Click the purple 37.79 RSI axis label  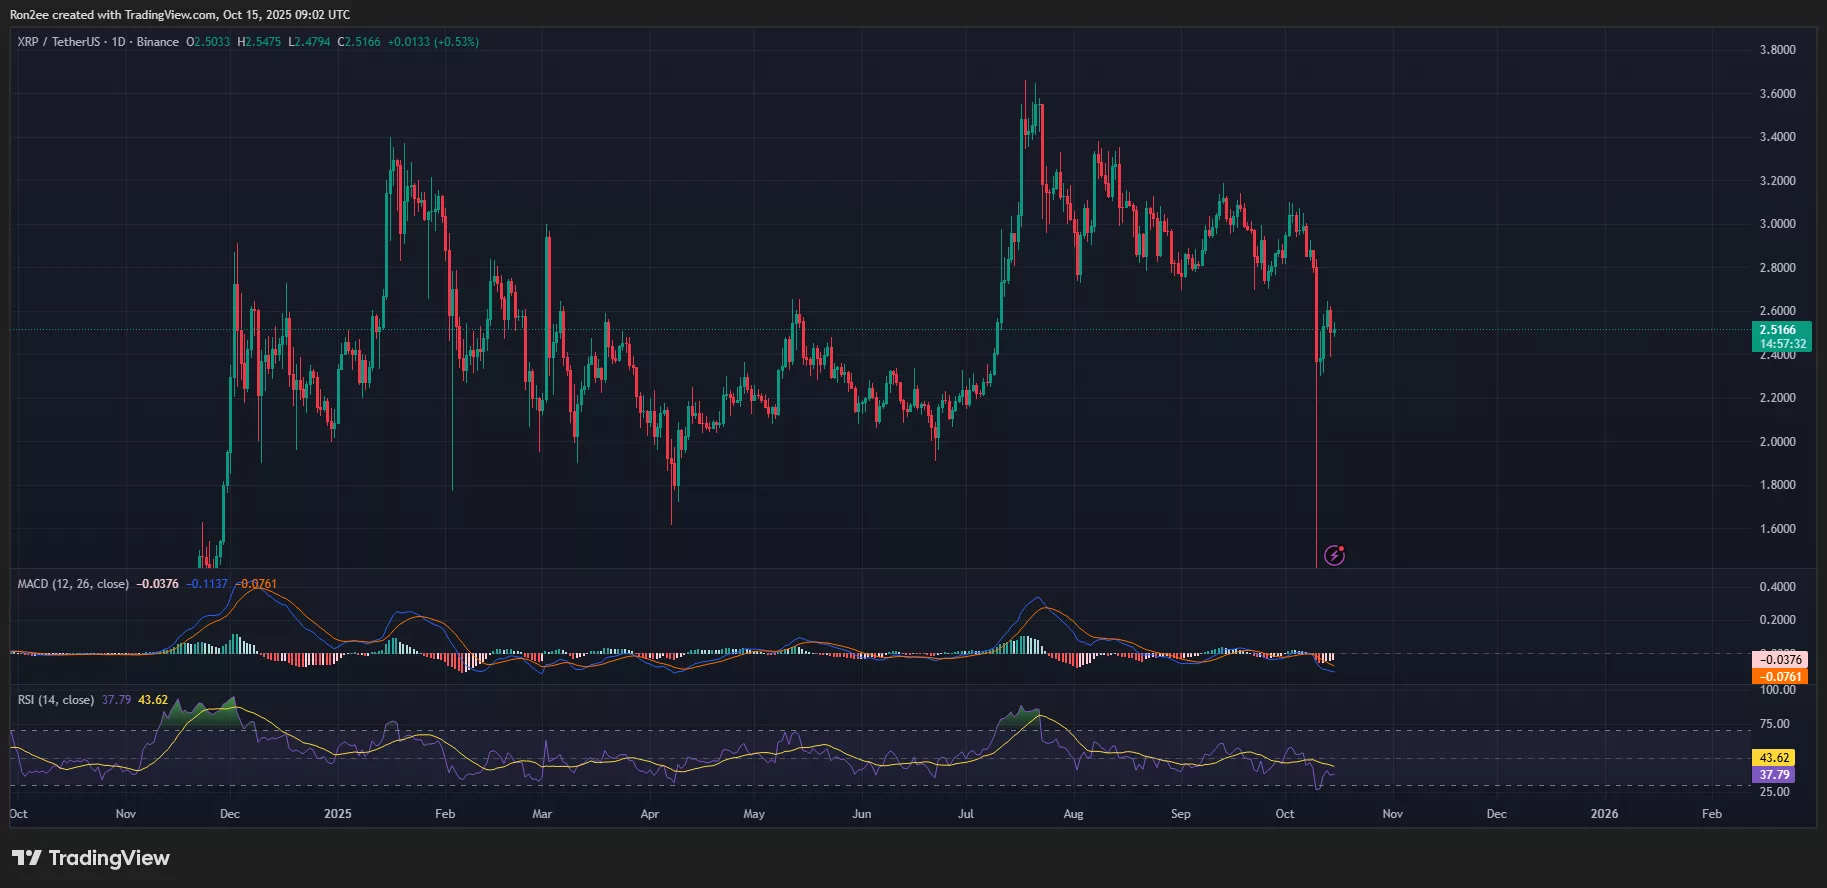coord(1774,775)
